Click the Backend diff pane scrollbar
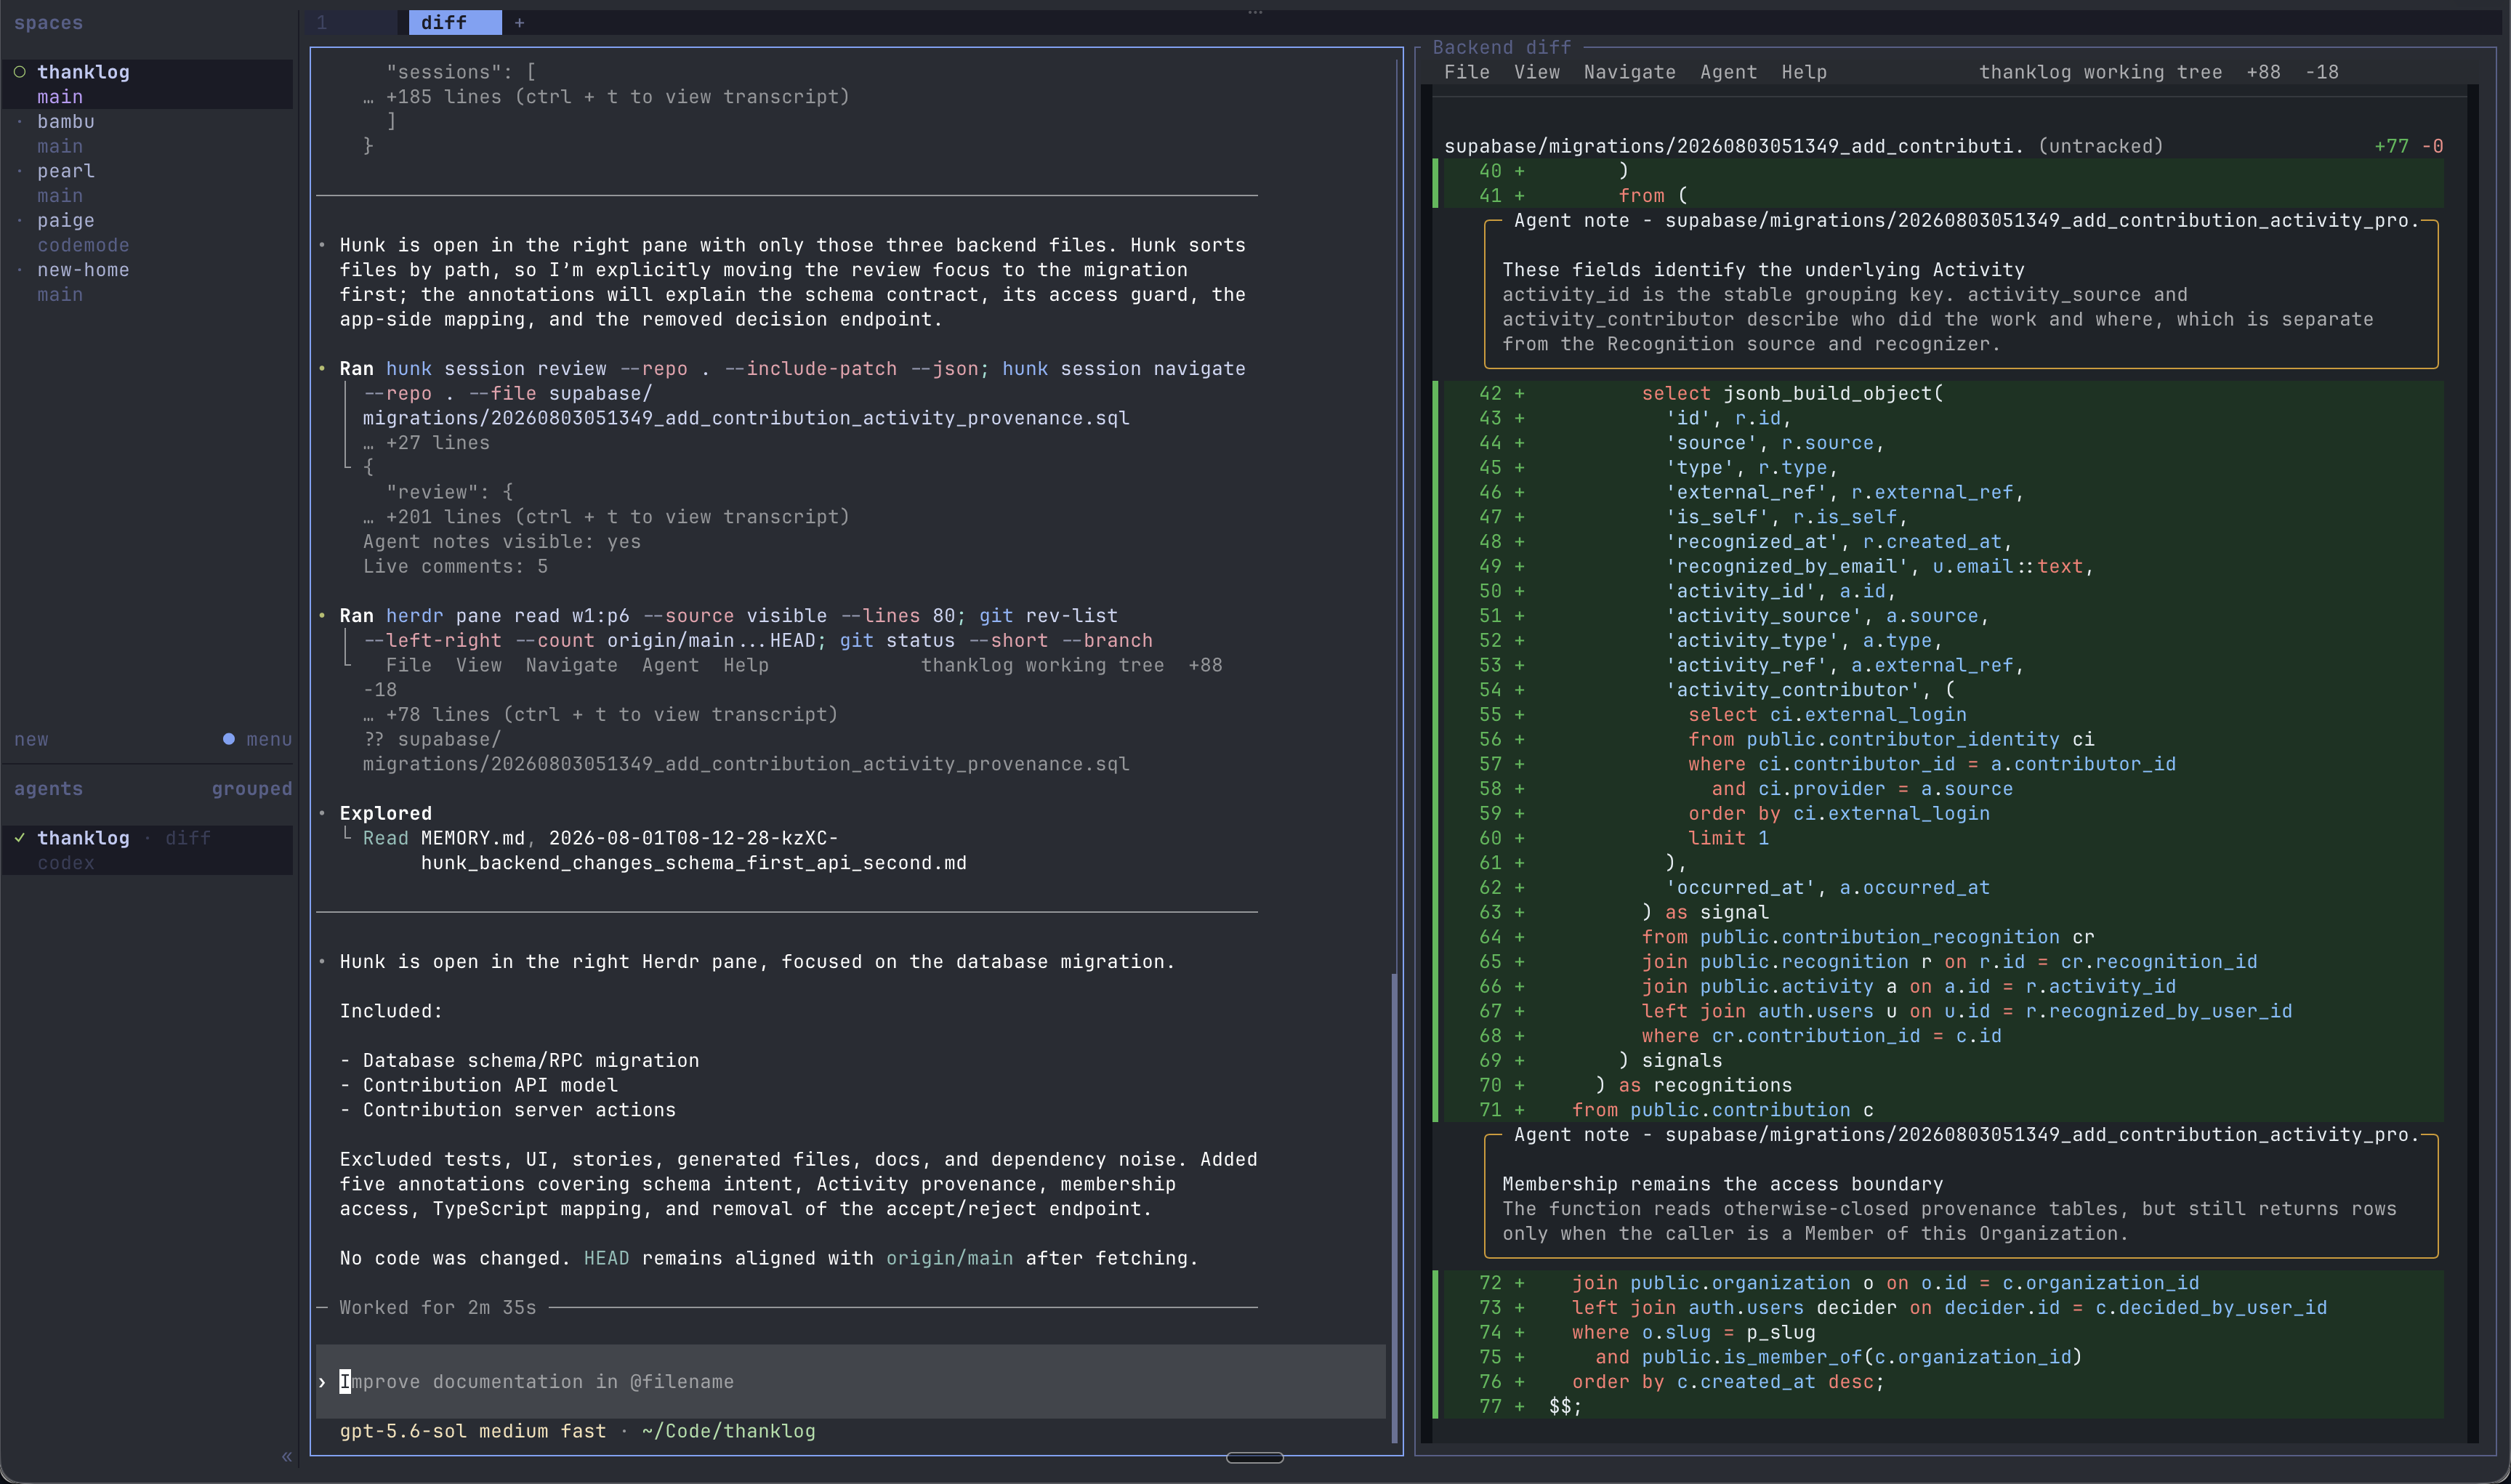2511x1484 pixels. pos(2473,763)
